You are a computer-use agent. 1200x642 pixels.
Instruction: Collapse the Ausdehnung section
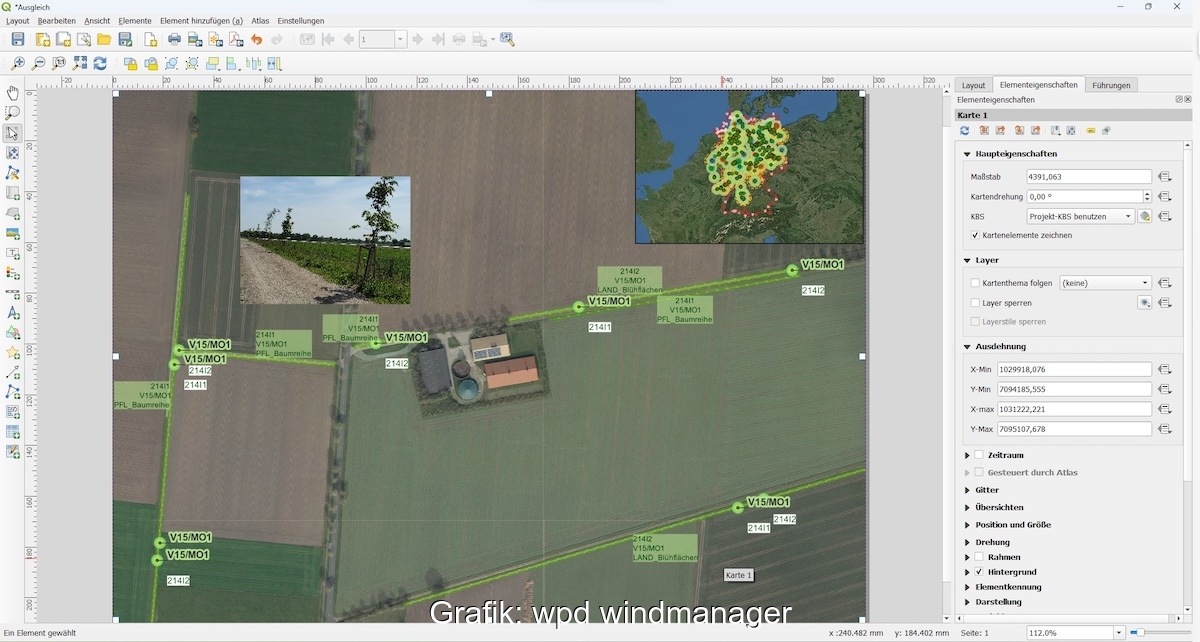(967, 347)
